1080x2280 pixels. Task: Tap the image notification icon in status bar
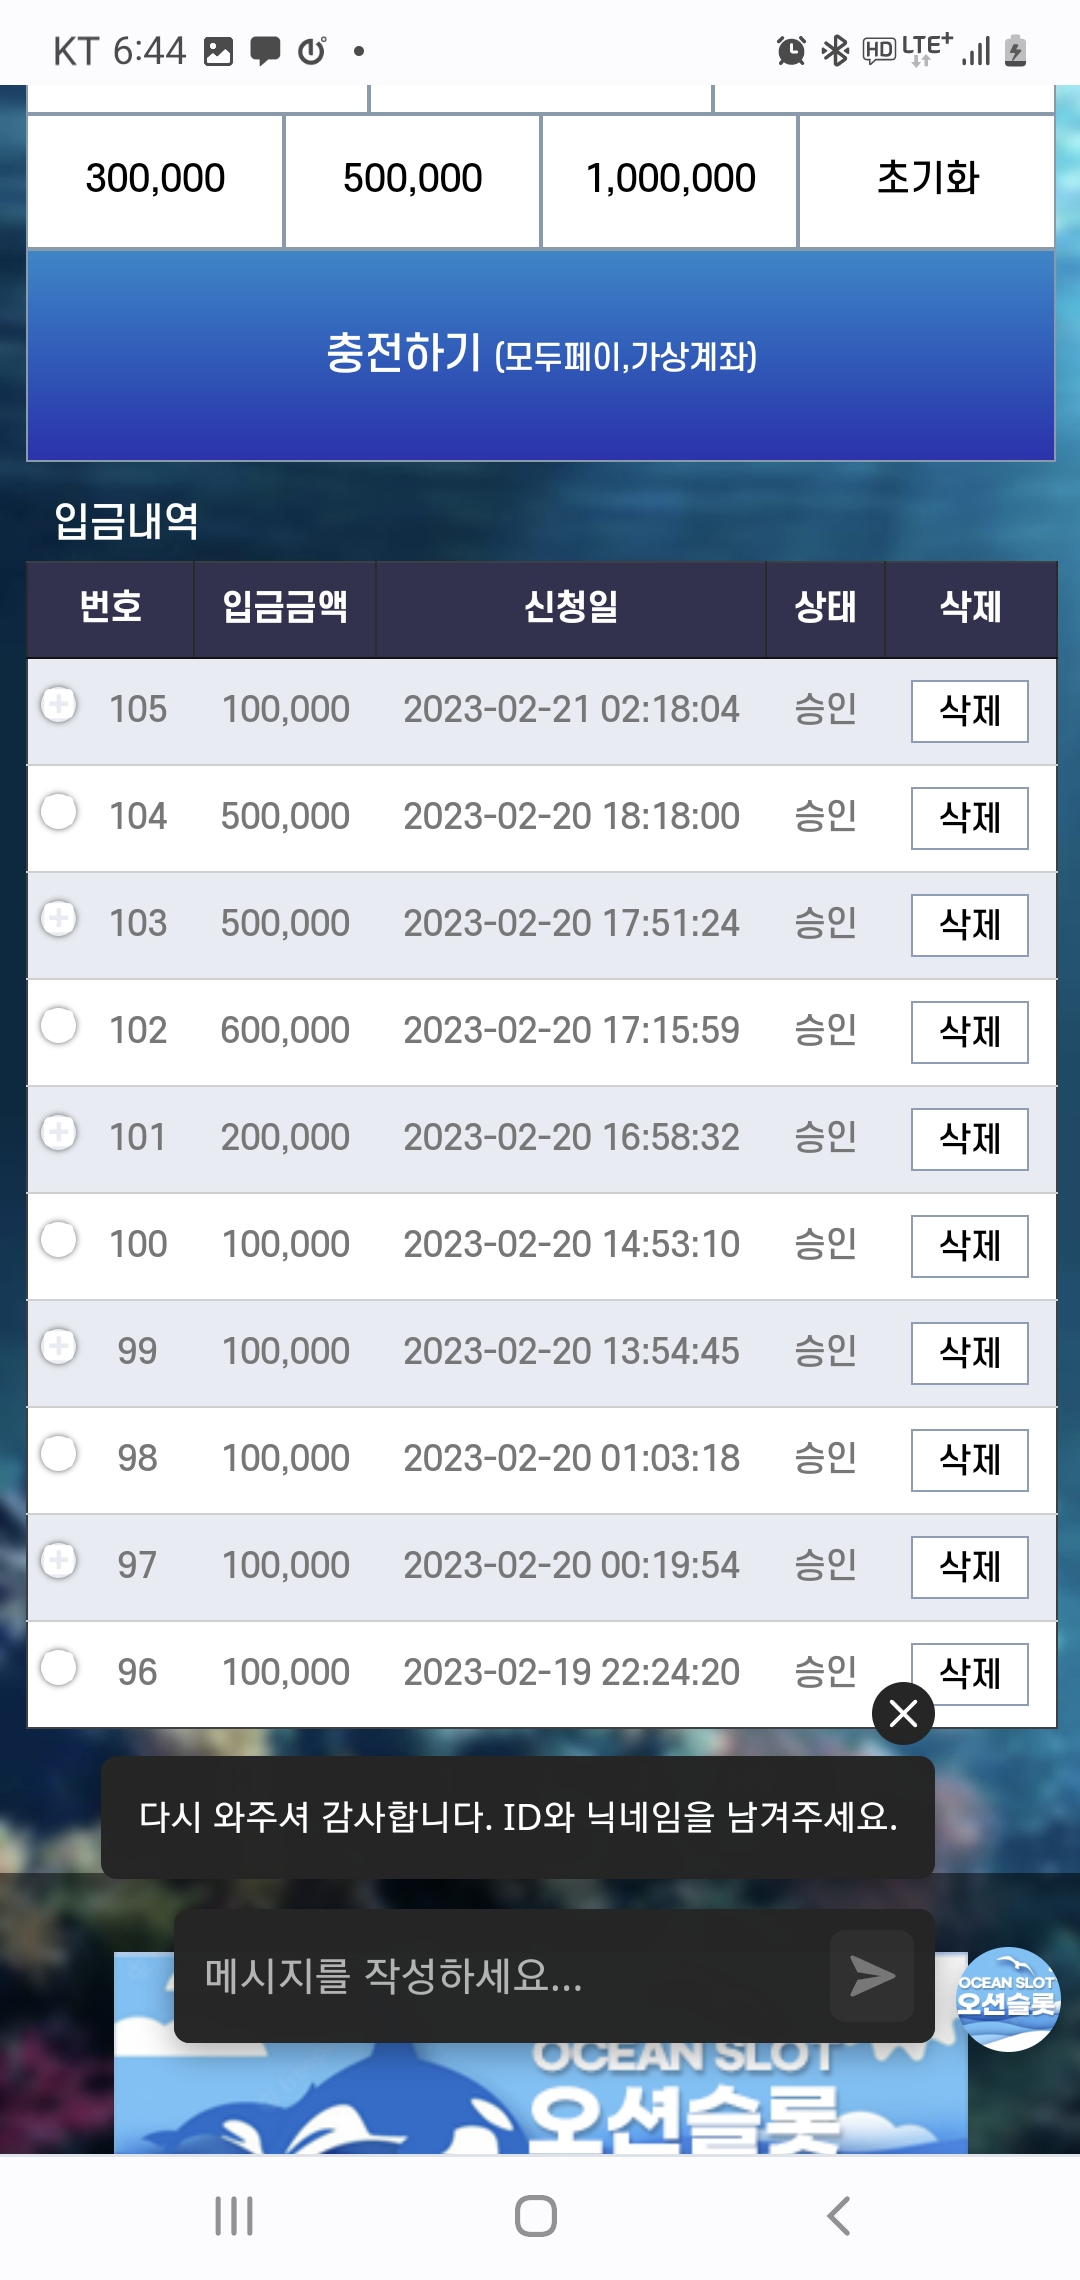coord(218,51)
